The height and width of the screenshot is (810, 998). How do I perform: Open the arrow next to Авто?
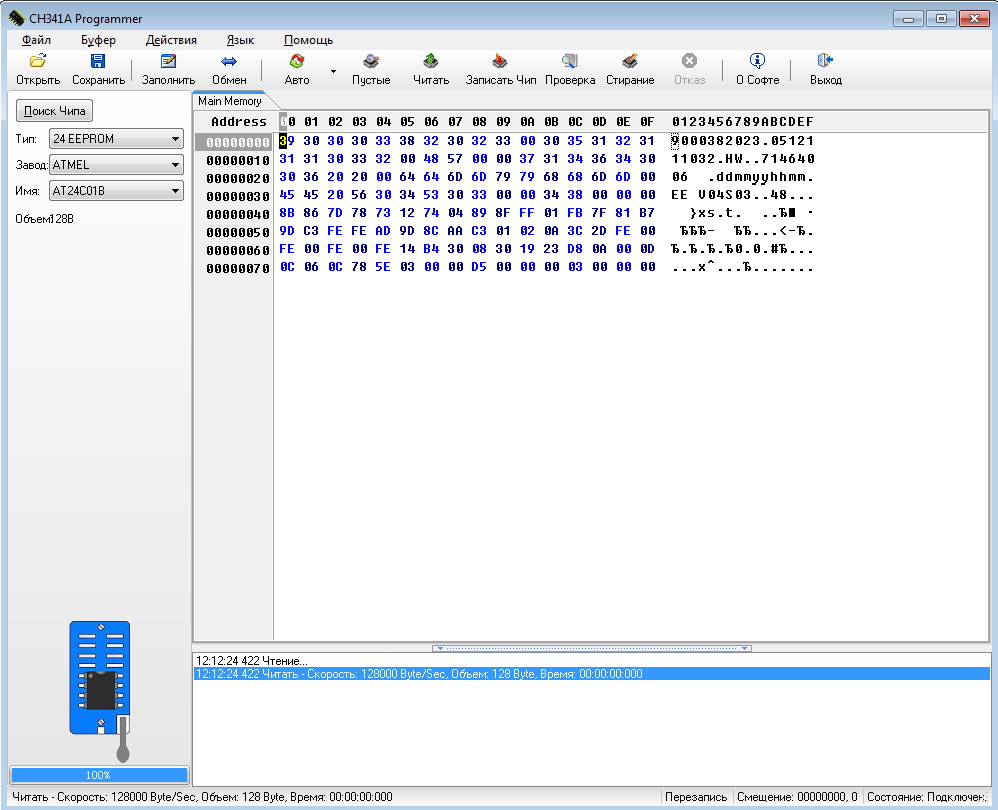click(x=333, y=72)
